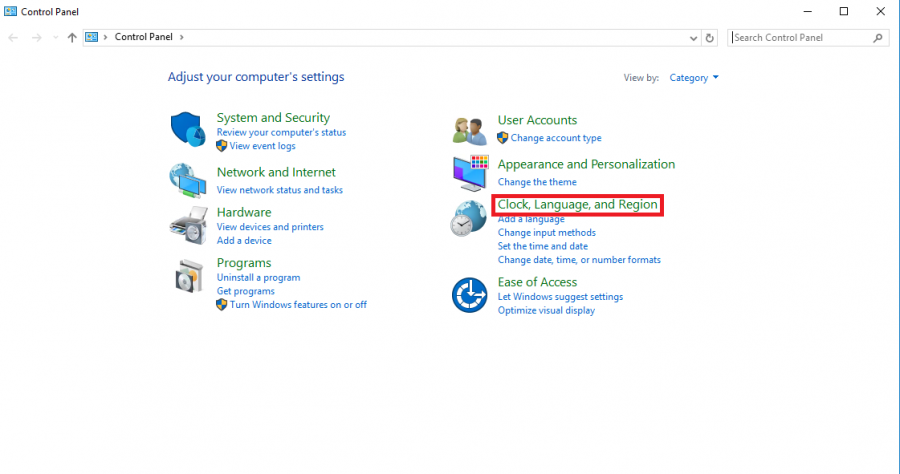This screenshot has height=474, width=900.
Task: Click the Forward navigation arrow
Action: (x=36, y=38)
